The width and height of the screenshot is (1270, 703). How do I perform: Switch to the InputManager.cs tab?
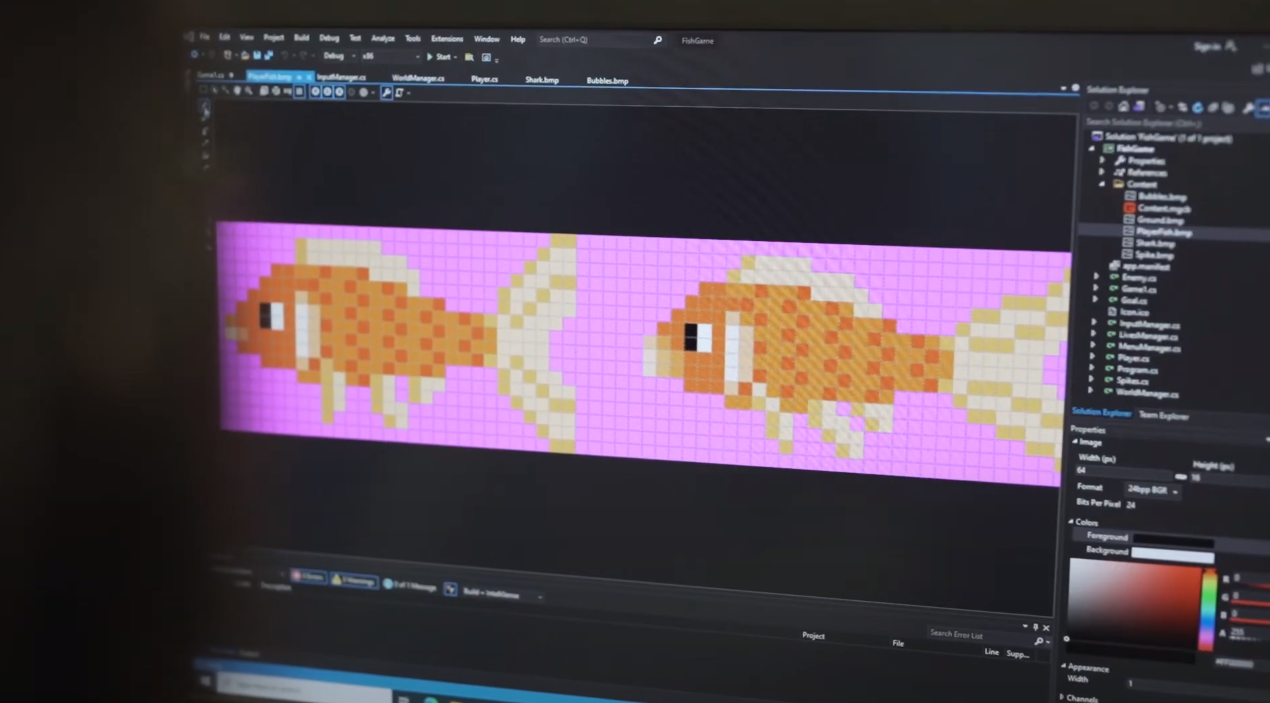tap(342, 77)
